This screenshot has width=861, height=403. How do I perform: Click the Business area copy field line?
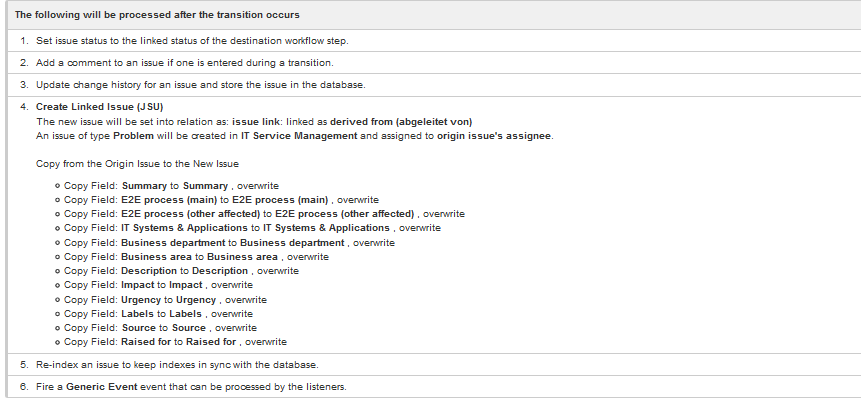tap(196, 257)
